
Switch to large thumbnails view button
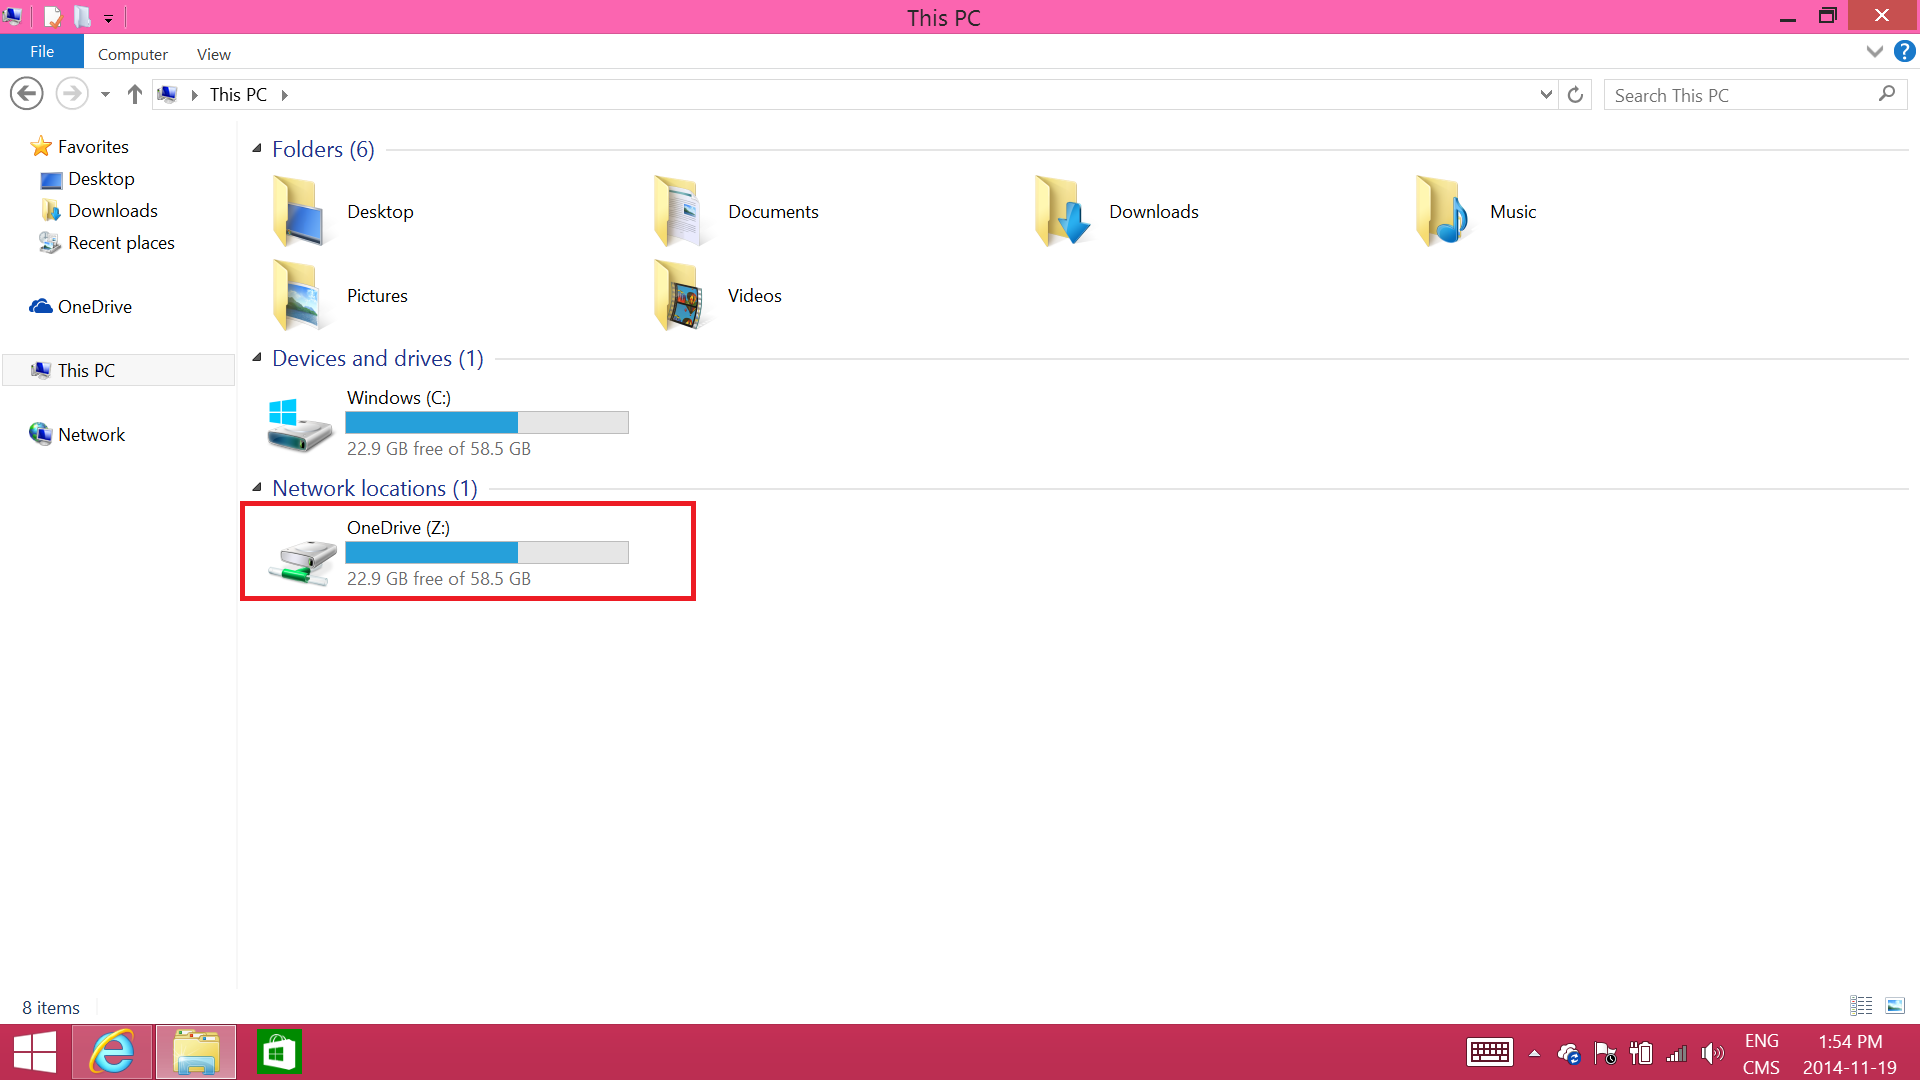click(1894, 1005)
